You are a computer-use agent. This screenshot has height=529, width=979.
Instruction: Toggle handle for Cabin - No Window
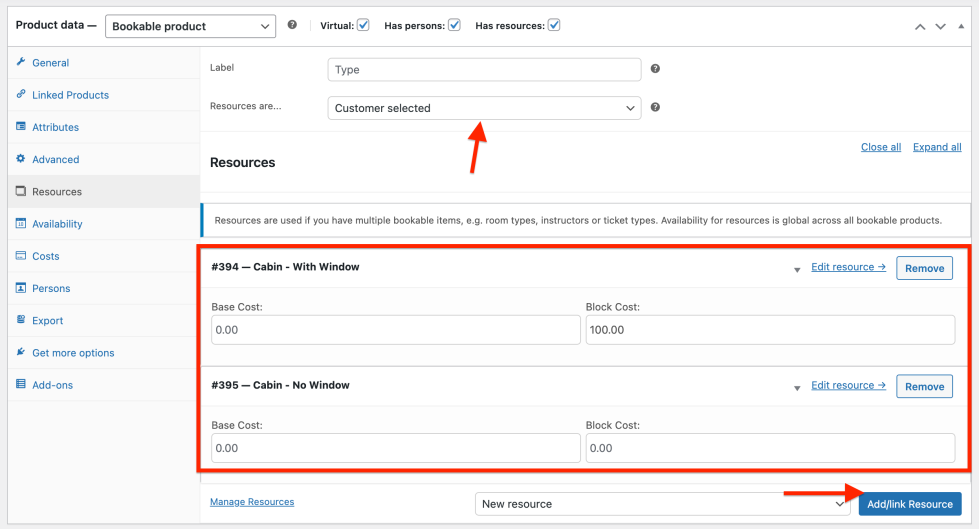point(797,387)
